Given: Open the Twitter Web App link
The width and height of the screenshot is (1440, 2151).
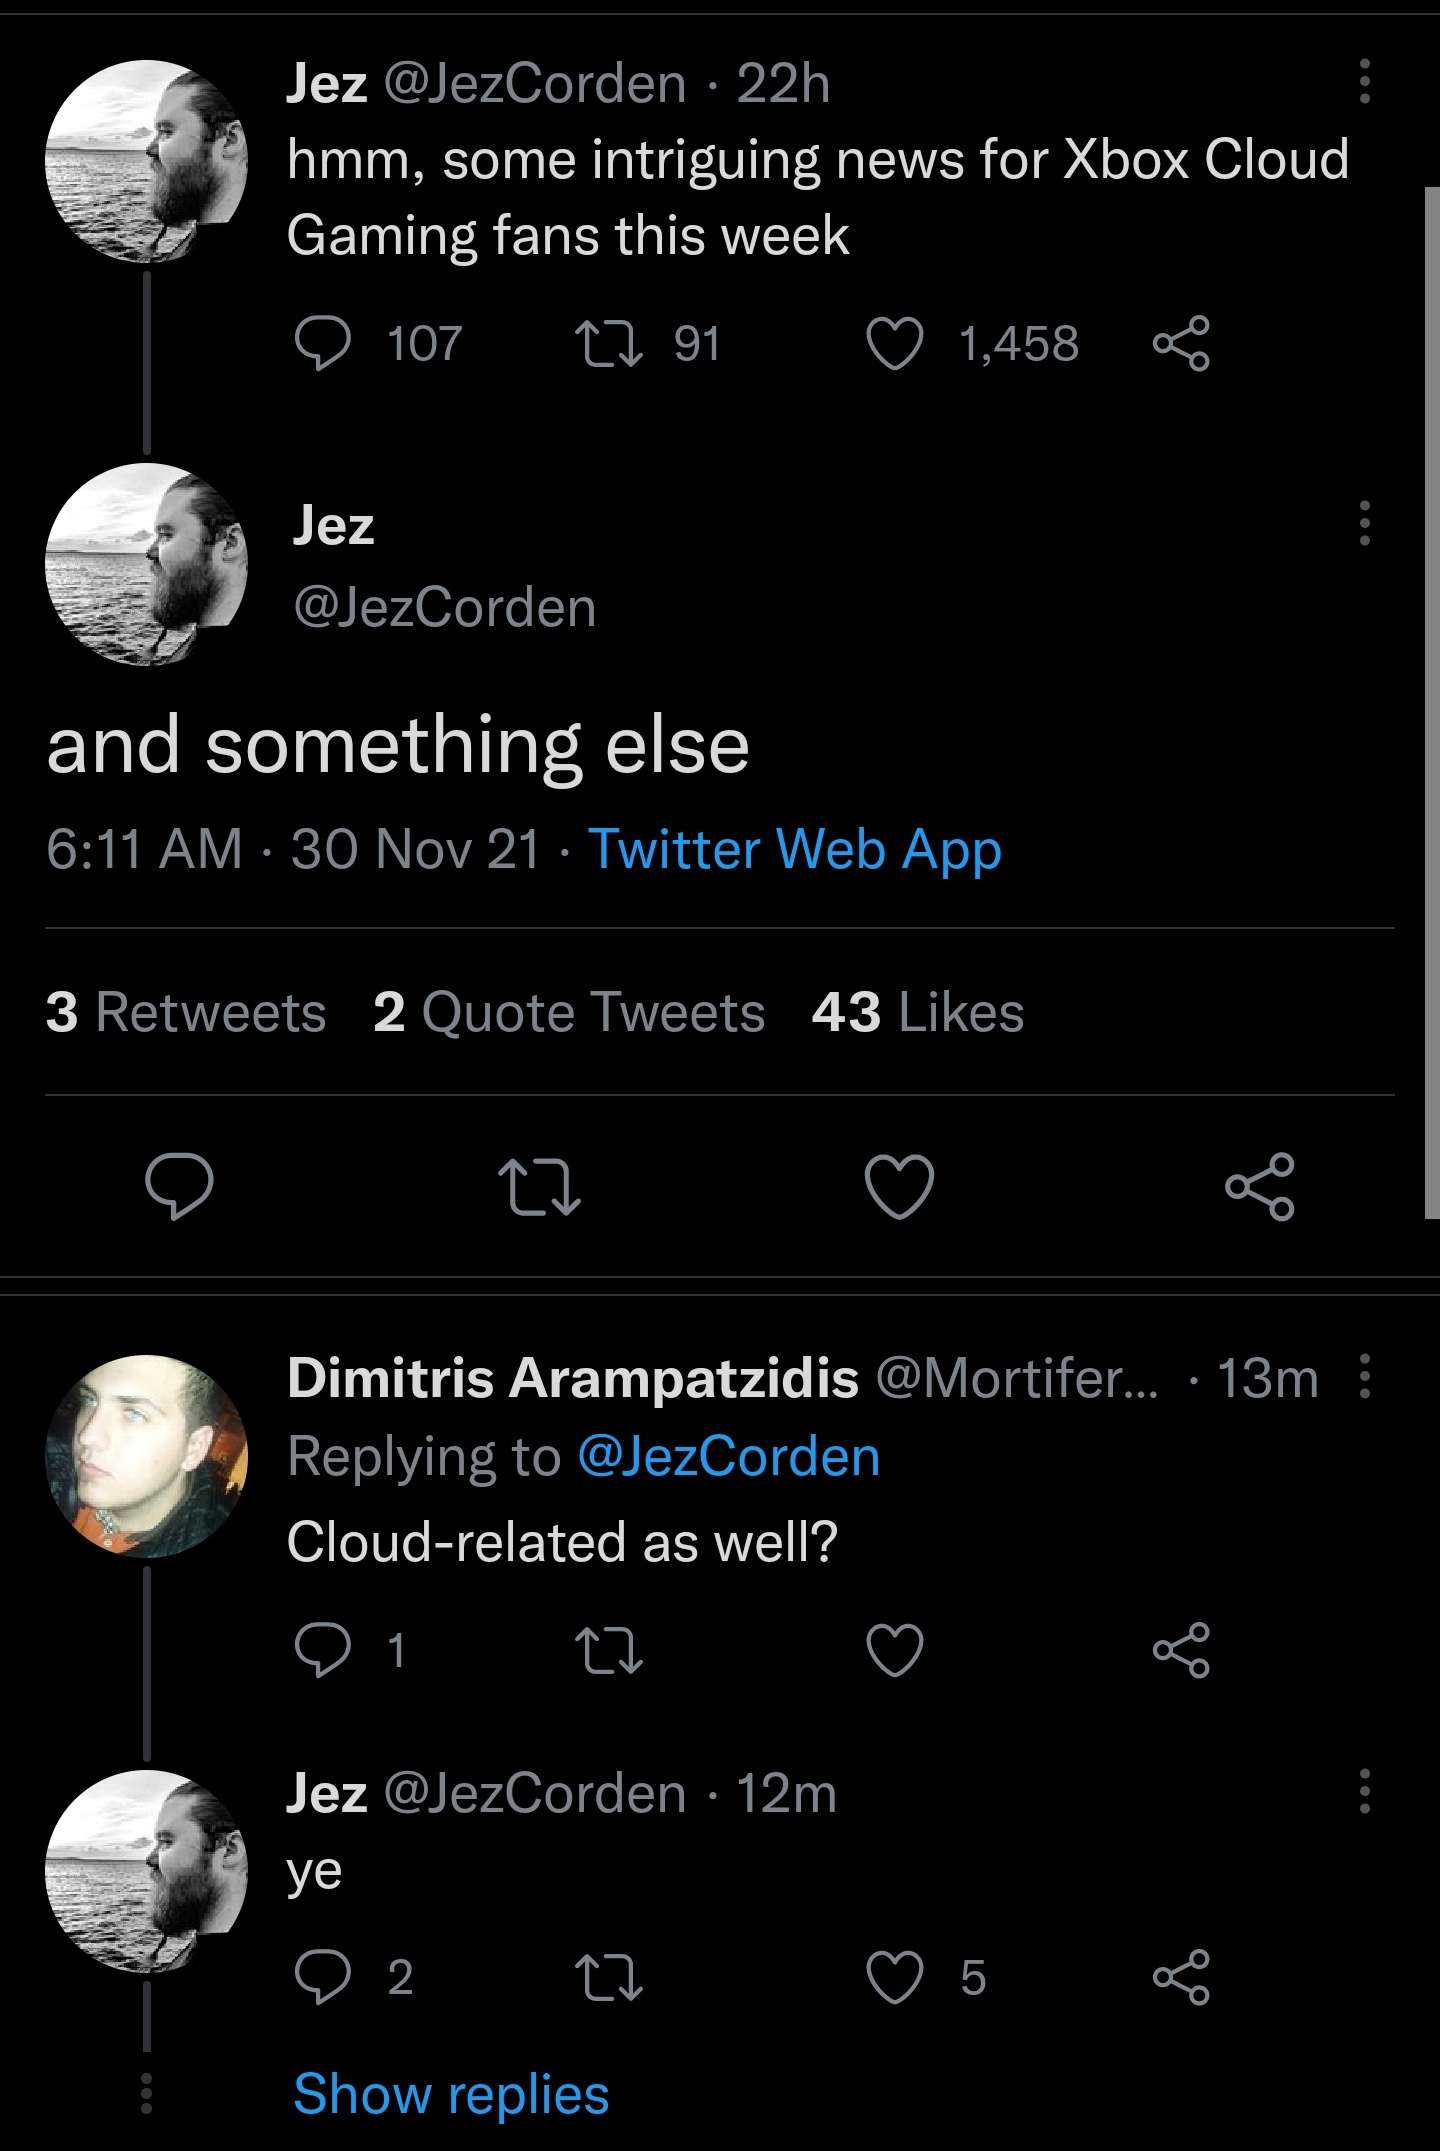Looking at the screenshot, I should pos(794,849).
